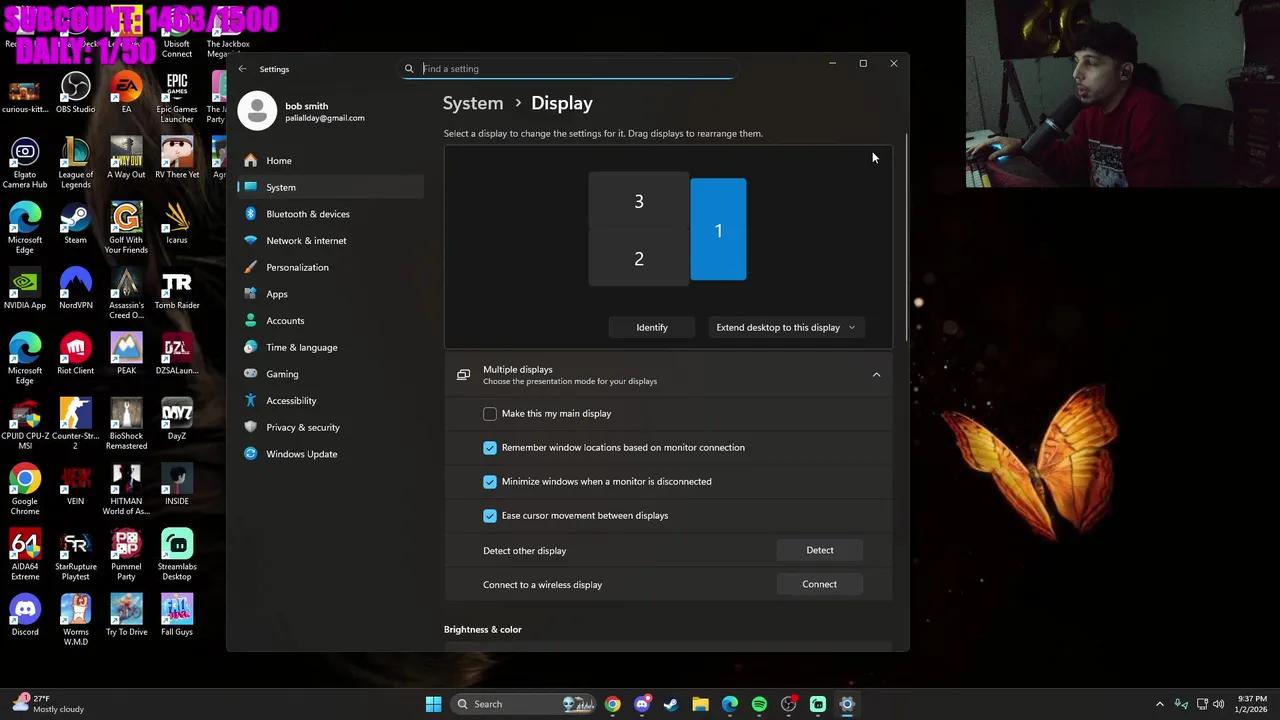Open Spotify from the taskbar
1280x720 pixels.
[759, 704]
